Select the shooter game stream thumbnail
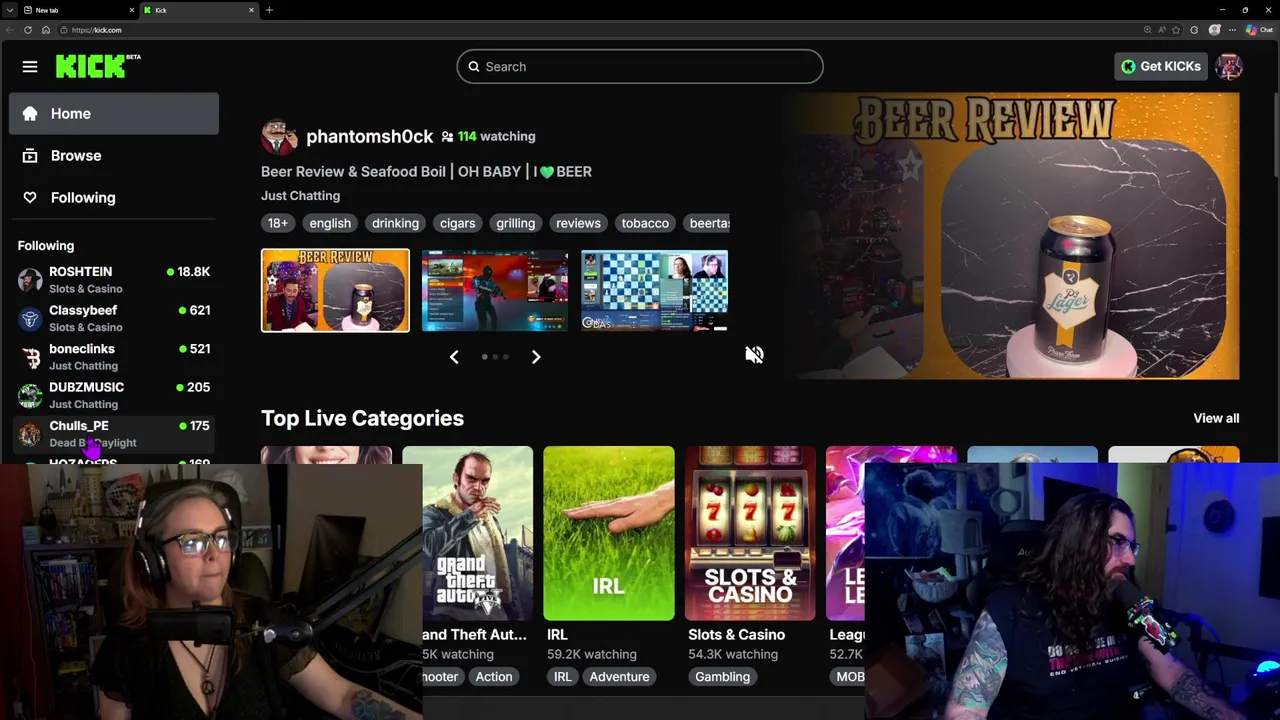This screenshot has width=1280, height=720. [495, 290]
